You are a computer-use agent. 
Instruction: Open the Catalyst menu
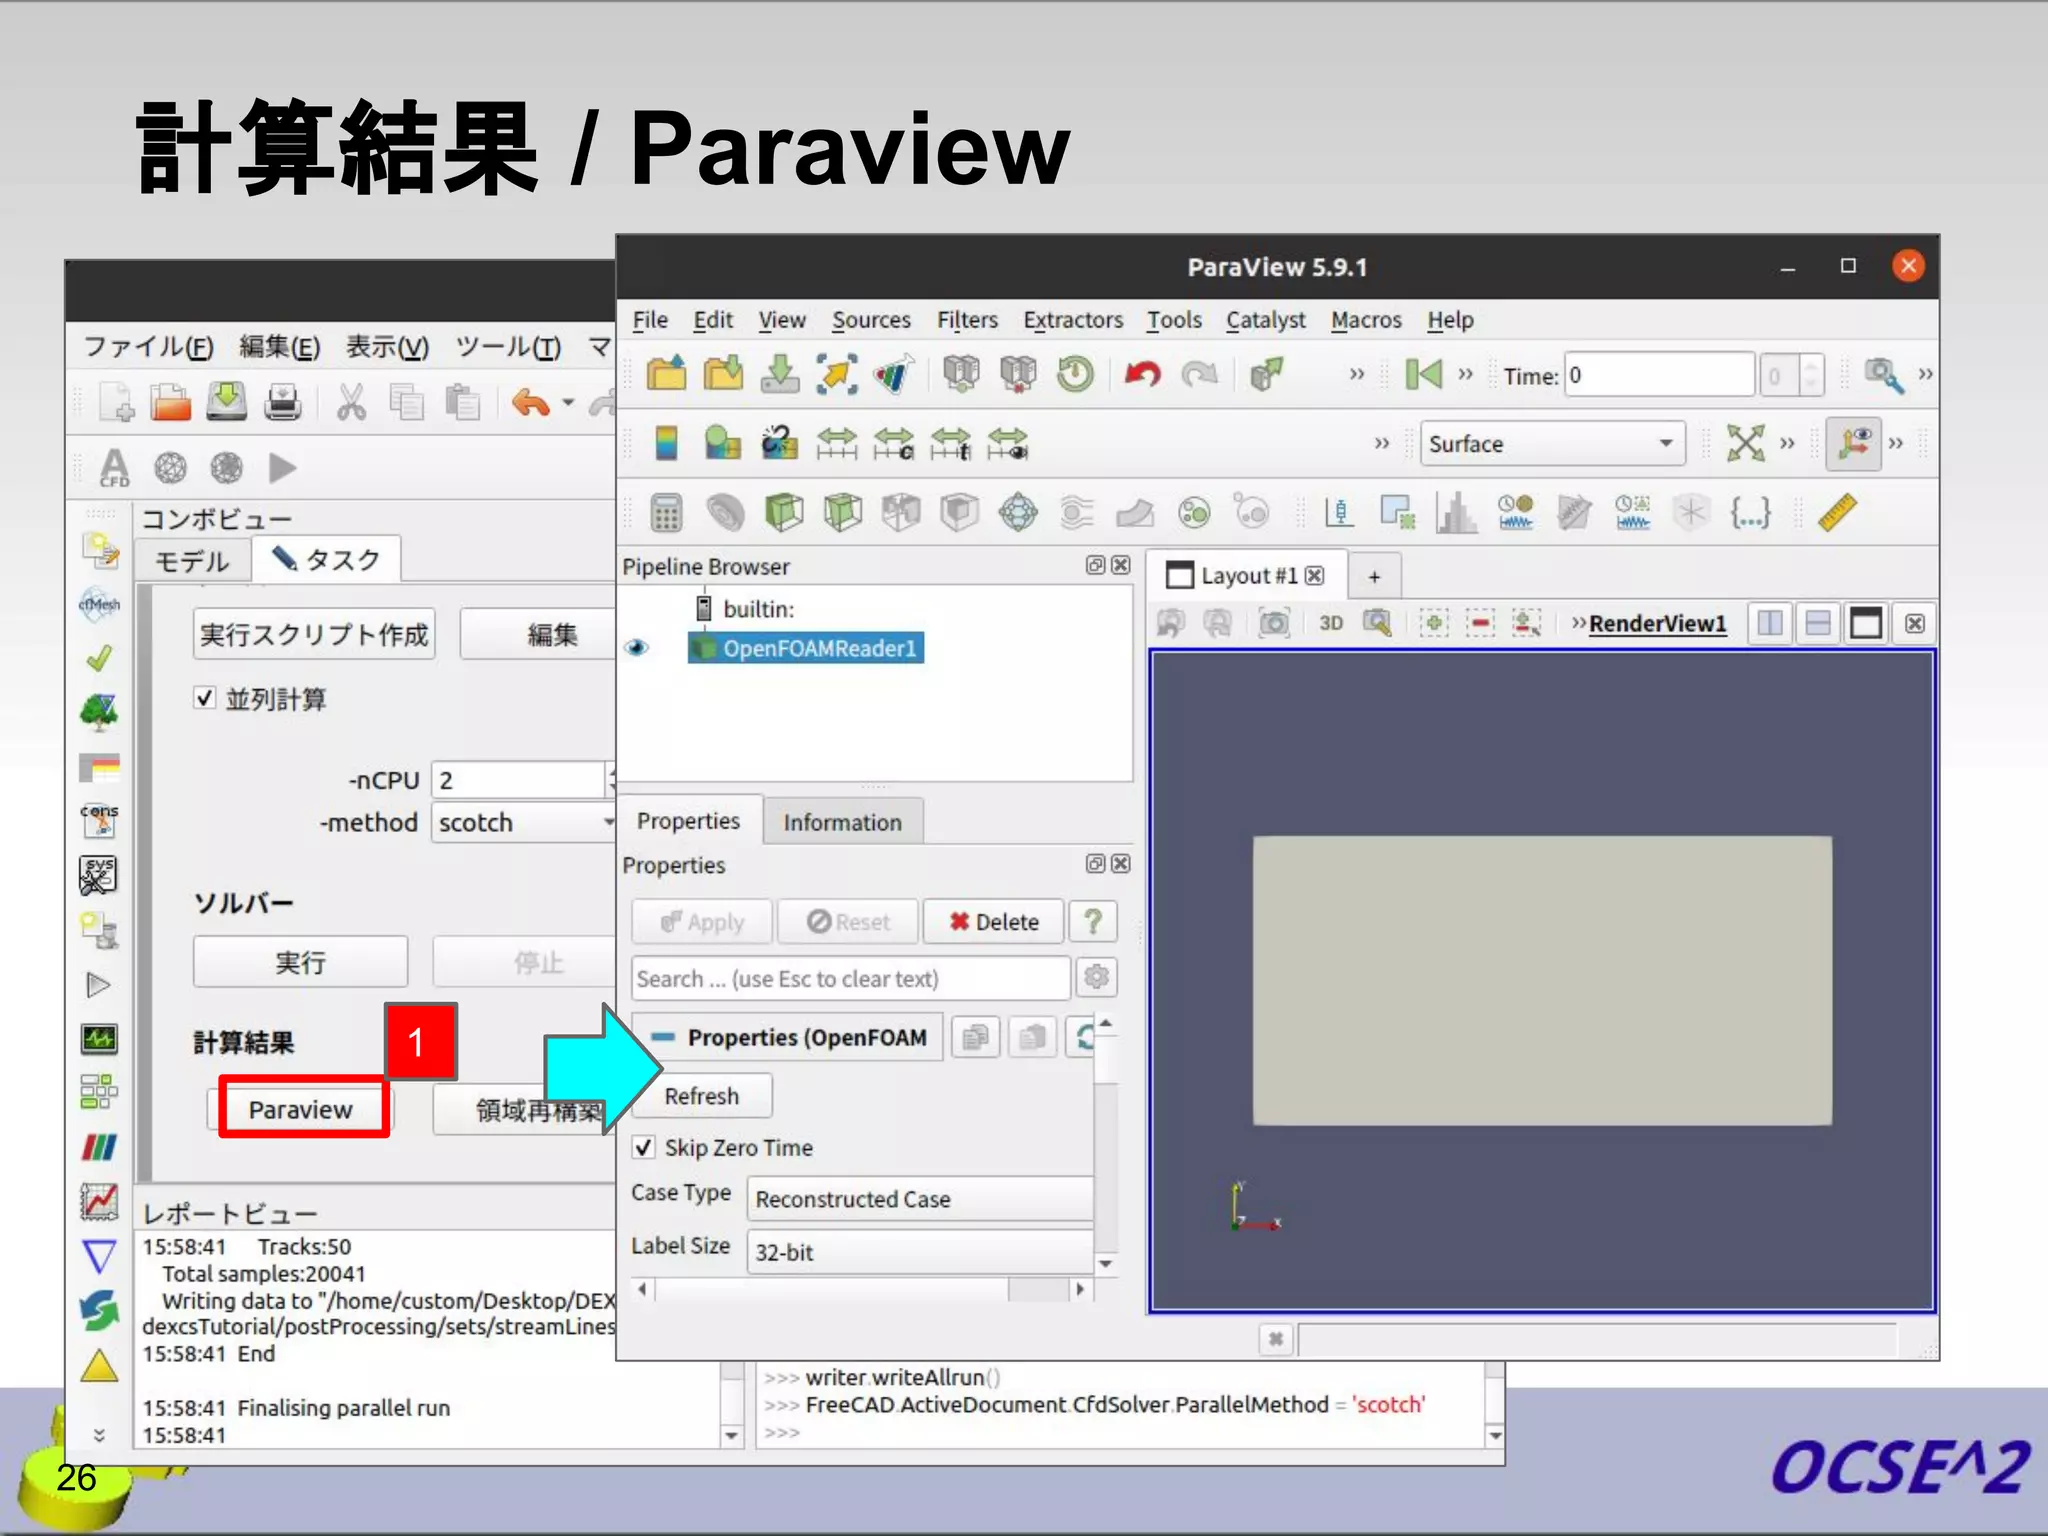pyautogui.click(x=1265, y=320)
